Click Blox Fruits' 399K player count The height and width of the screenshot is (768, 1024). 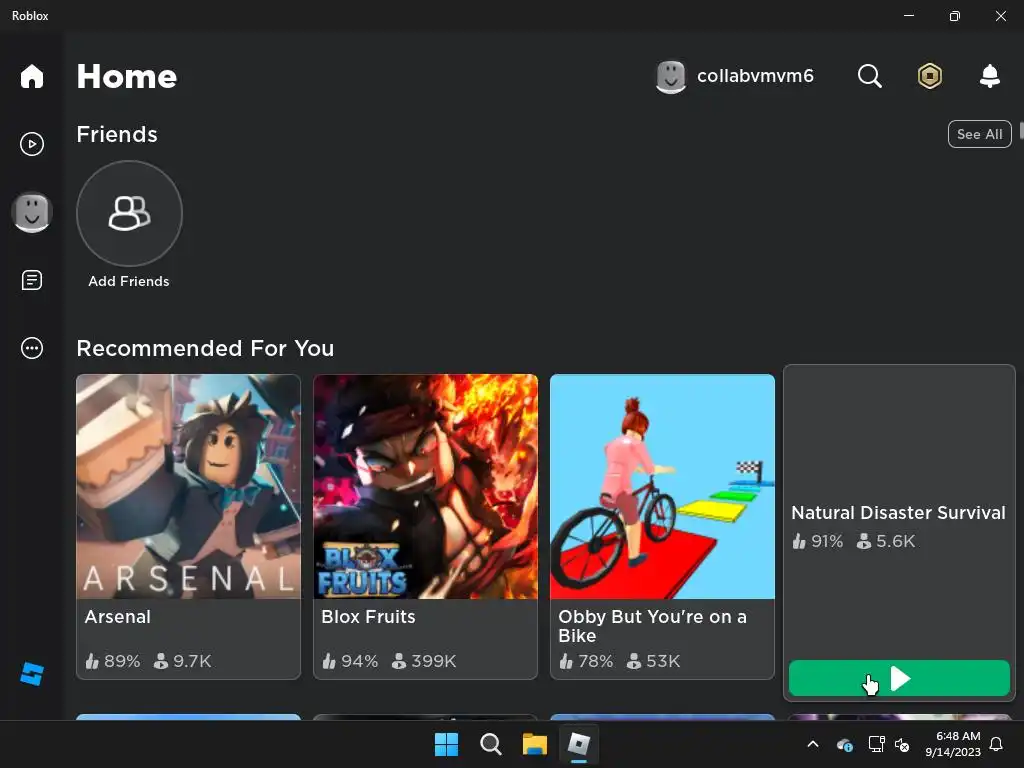click(424, 661)
